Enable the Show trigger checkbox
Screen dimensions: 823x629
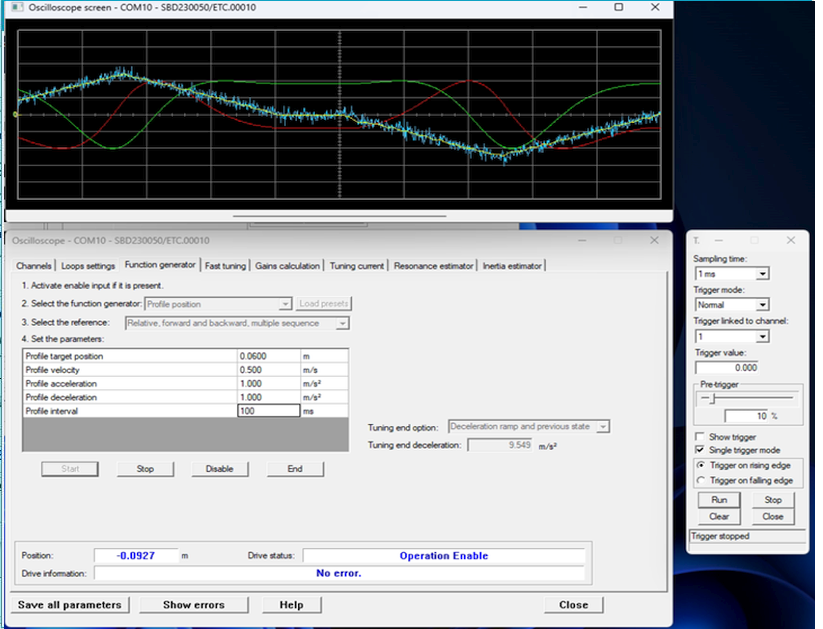pos(700,437)
